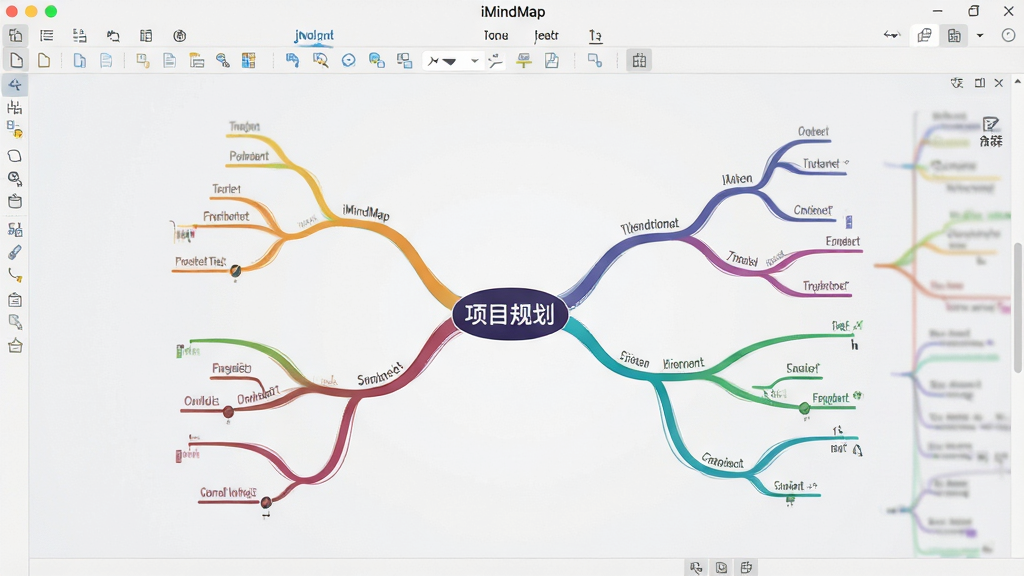Screen dimensions: 1024x576
Task: Click the first icon in the bottom status bar
Action: pos(696,567)
